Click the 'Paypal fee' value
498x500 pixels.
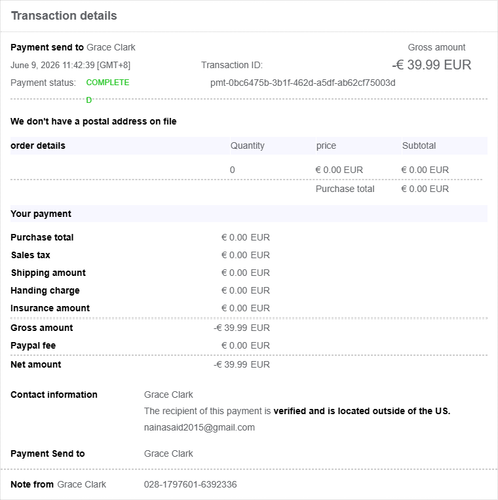click(x=246, y=345)
